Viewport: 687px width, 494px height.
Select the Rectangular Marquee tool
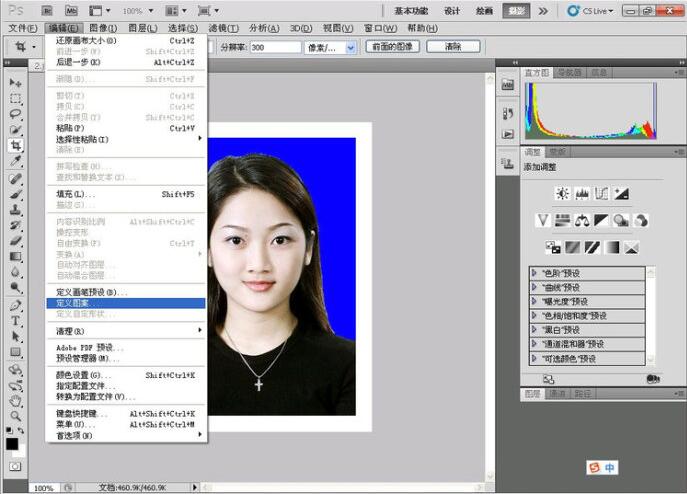coord(15,98)
